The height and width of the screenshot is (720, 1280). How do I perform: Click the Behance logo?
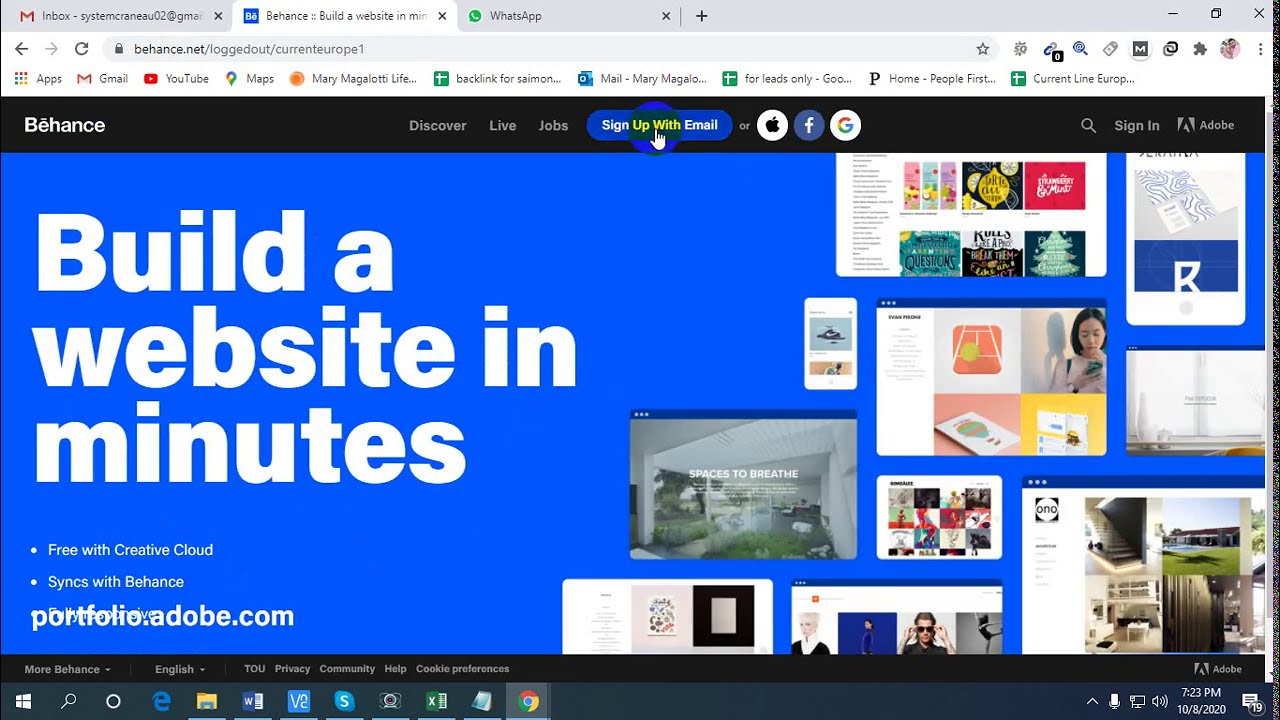point(65,125)
